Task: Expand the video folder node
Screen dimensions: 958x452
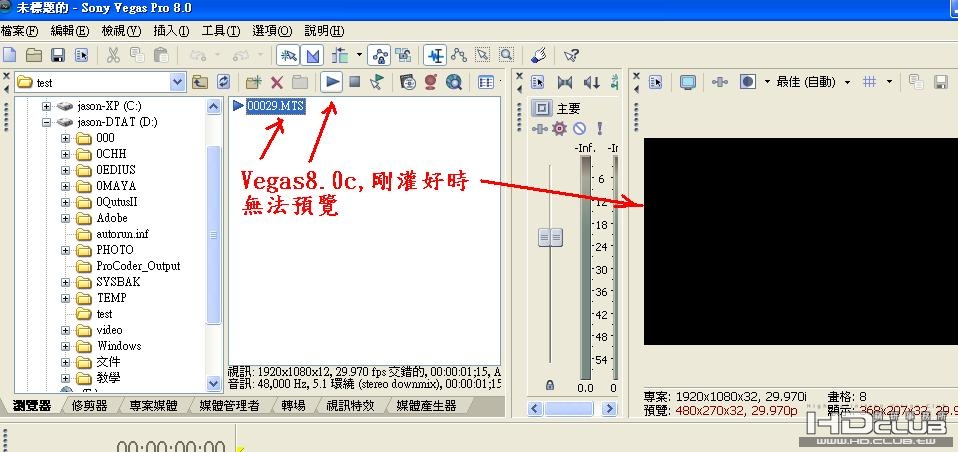Action: pos(65,330)
